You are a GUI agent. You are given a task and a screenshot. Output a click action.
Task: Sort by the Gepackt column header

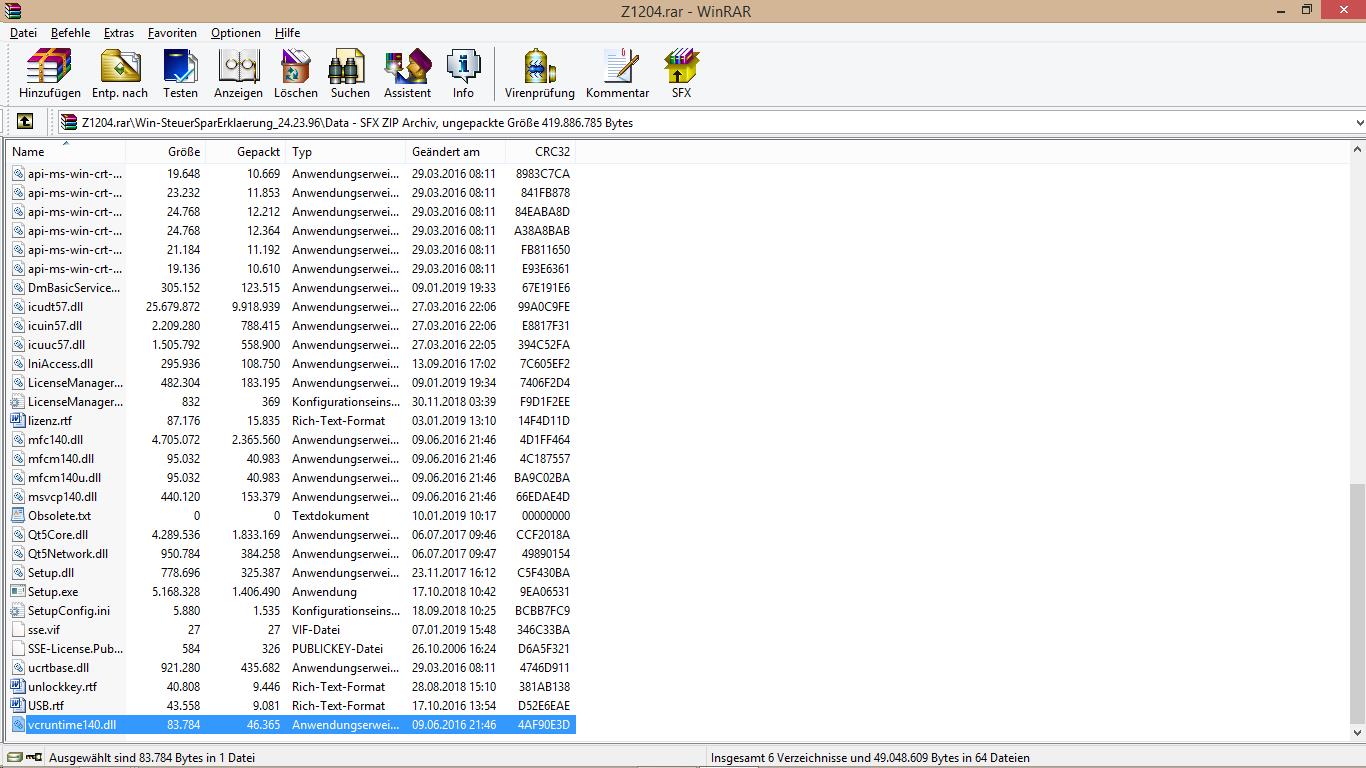click(x=245, y=152)
